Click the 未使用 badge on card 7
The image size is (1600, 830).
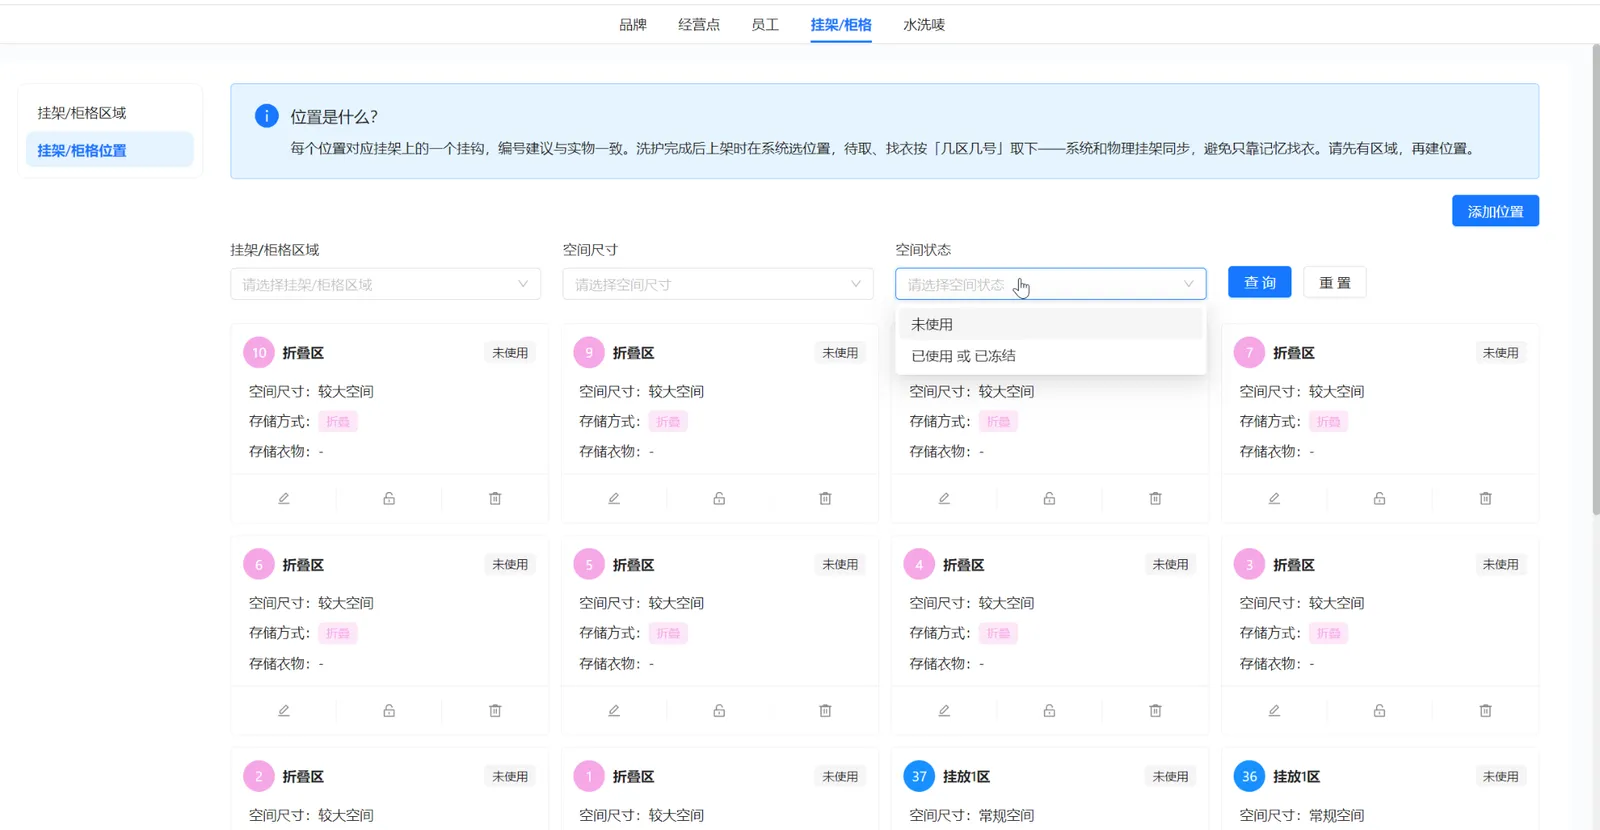[x=1500, y=353]
